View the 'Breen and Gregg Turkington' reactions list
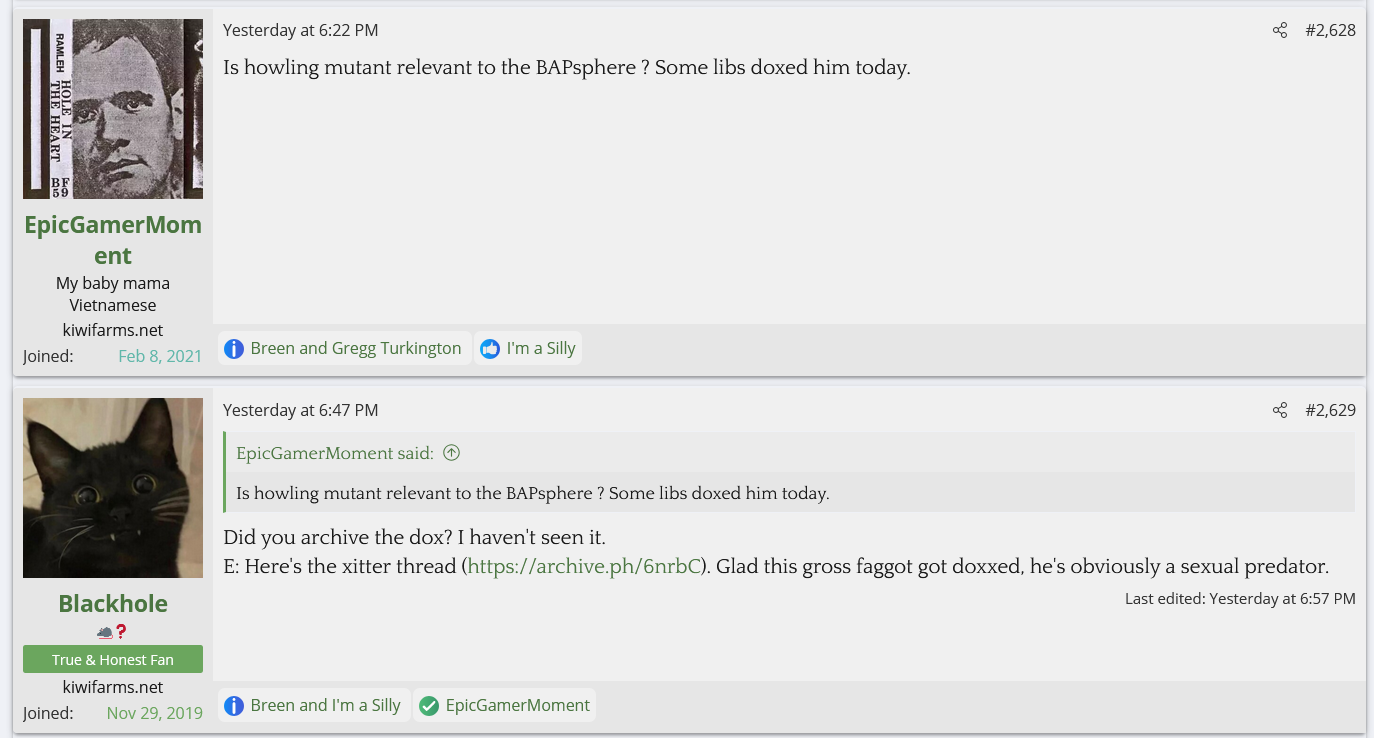 (355, 349)
